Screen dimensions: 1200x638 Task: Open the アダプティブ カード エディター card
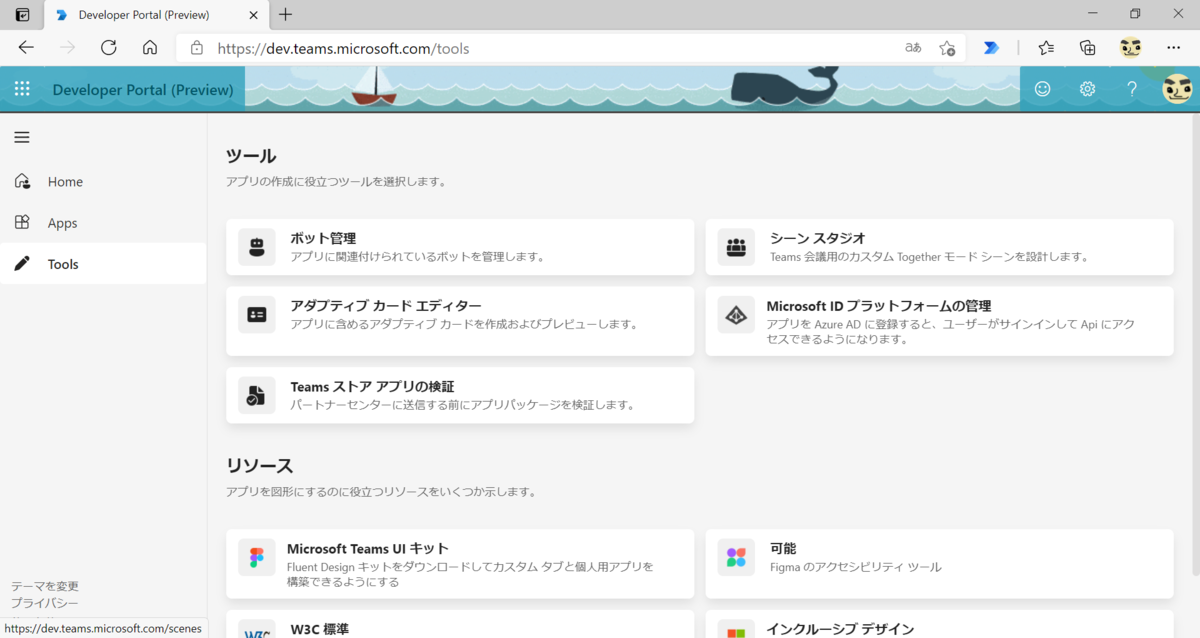tap(460, 321)
